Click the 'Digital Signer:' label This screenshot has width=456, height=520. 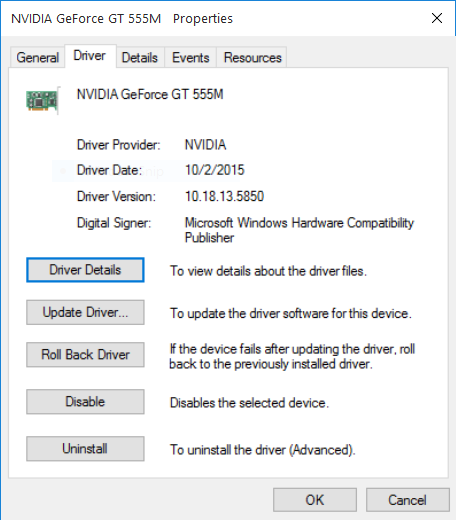(x=114, y=223)
